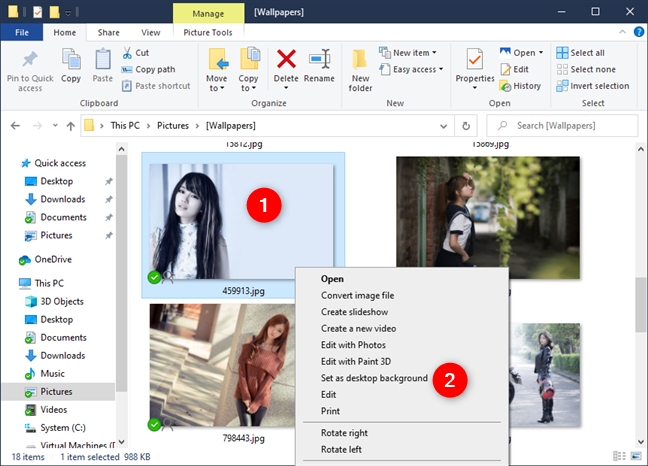This screenshot has width=648, height=466.
Task: Click the Pin to Quick access icon
Action: [29, 60]
